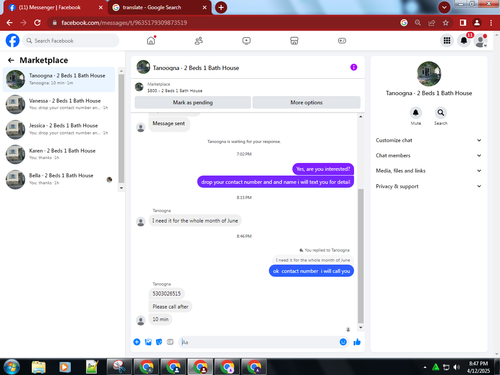500x375 pixels.
Task: Click More options button
Action: pyautogui.click(x=306, y=102)
